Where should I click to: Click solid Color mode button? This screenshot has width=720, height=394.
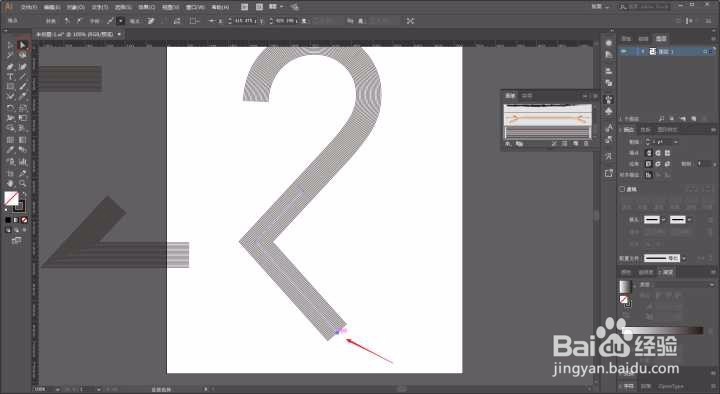8,220
